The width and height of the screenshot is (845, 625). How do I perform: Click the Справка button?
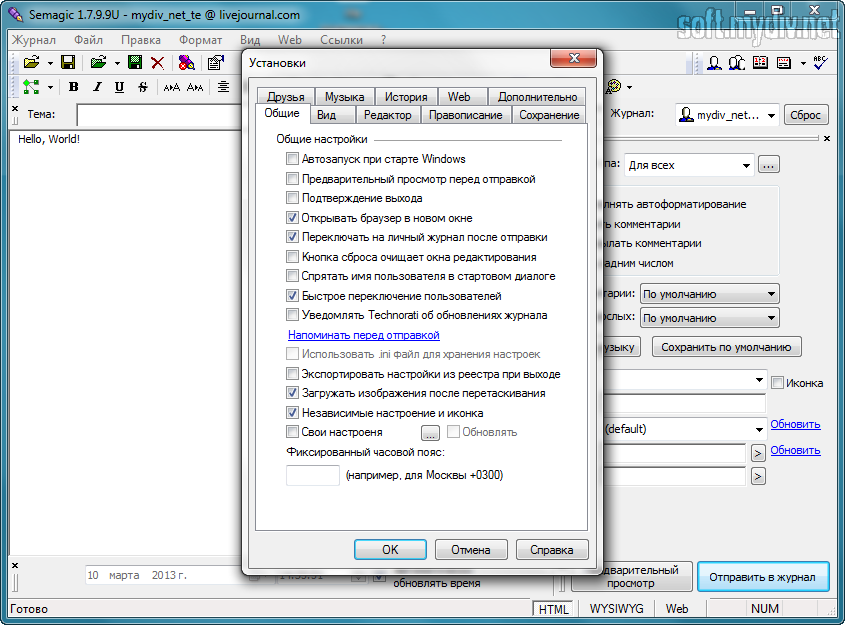tap(552, 550)
